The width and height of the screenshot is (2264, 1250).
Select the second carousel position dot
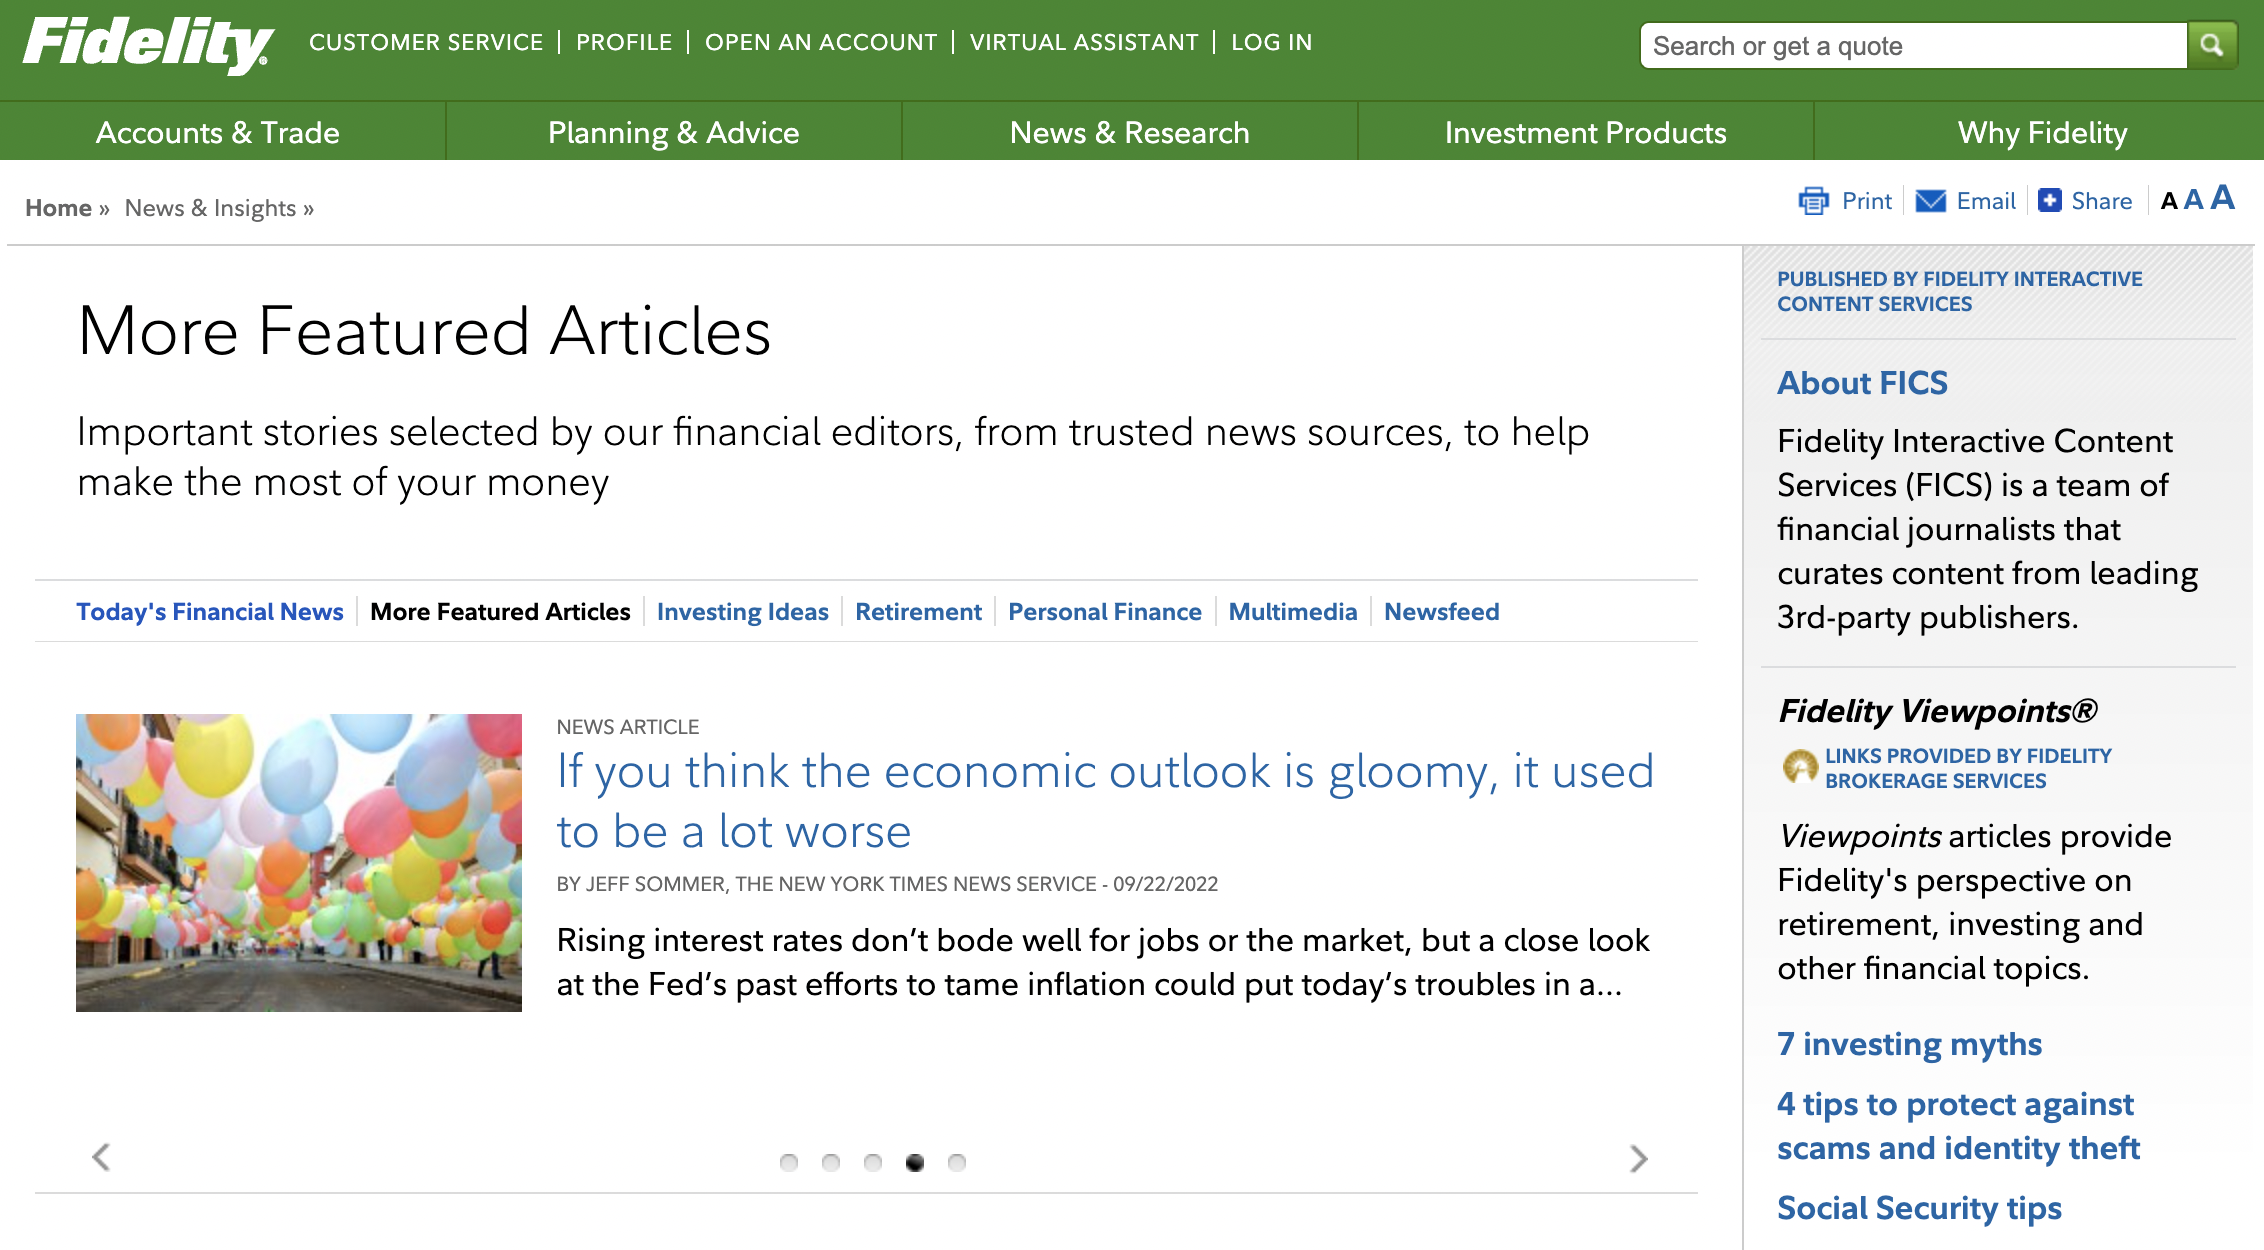coord(831,1162)
